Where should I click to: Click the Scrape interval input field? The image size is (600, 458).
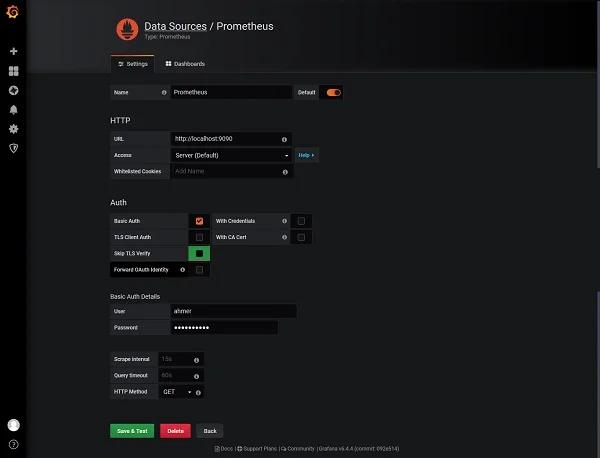click(181, 359)
